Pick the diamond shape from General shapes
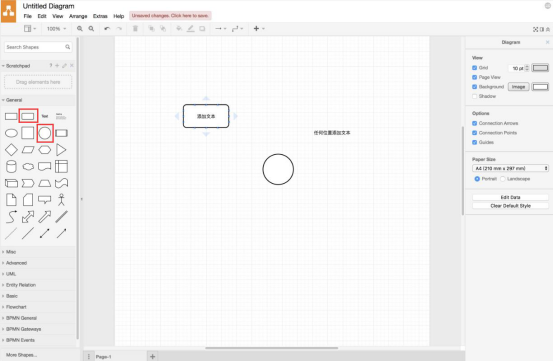Image resolution: width=554 pixels, height=362 pixels. 11,150
